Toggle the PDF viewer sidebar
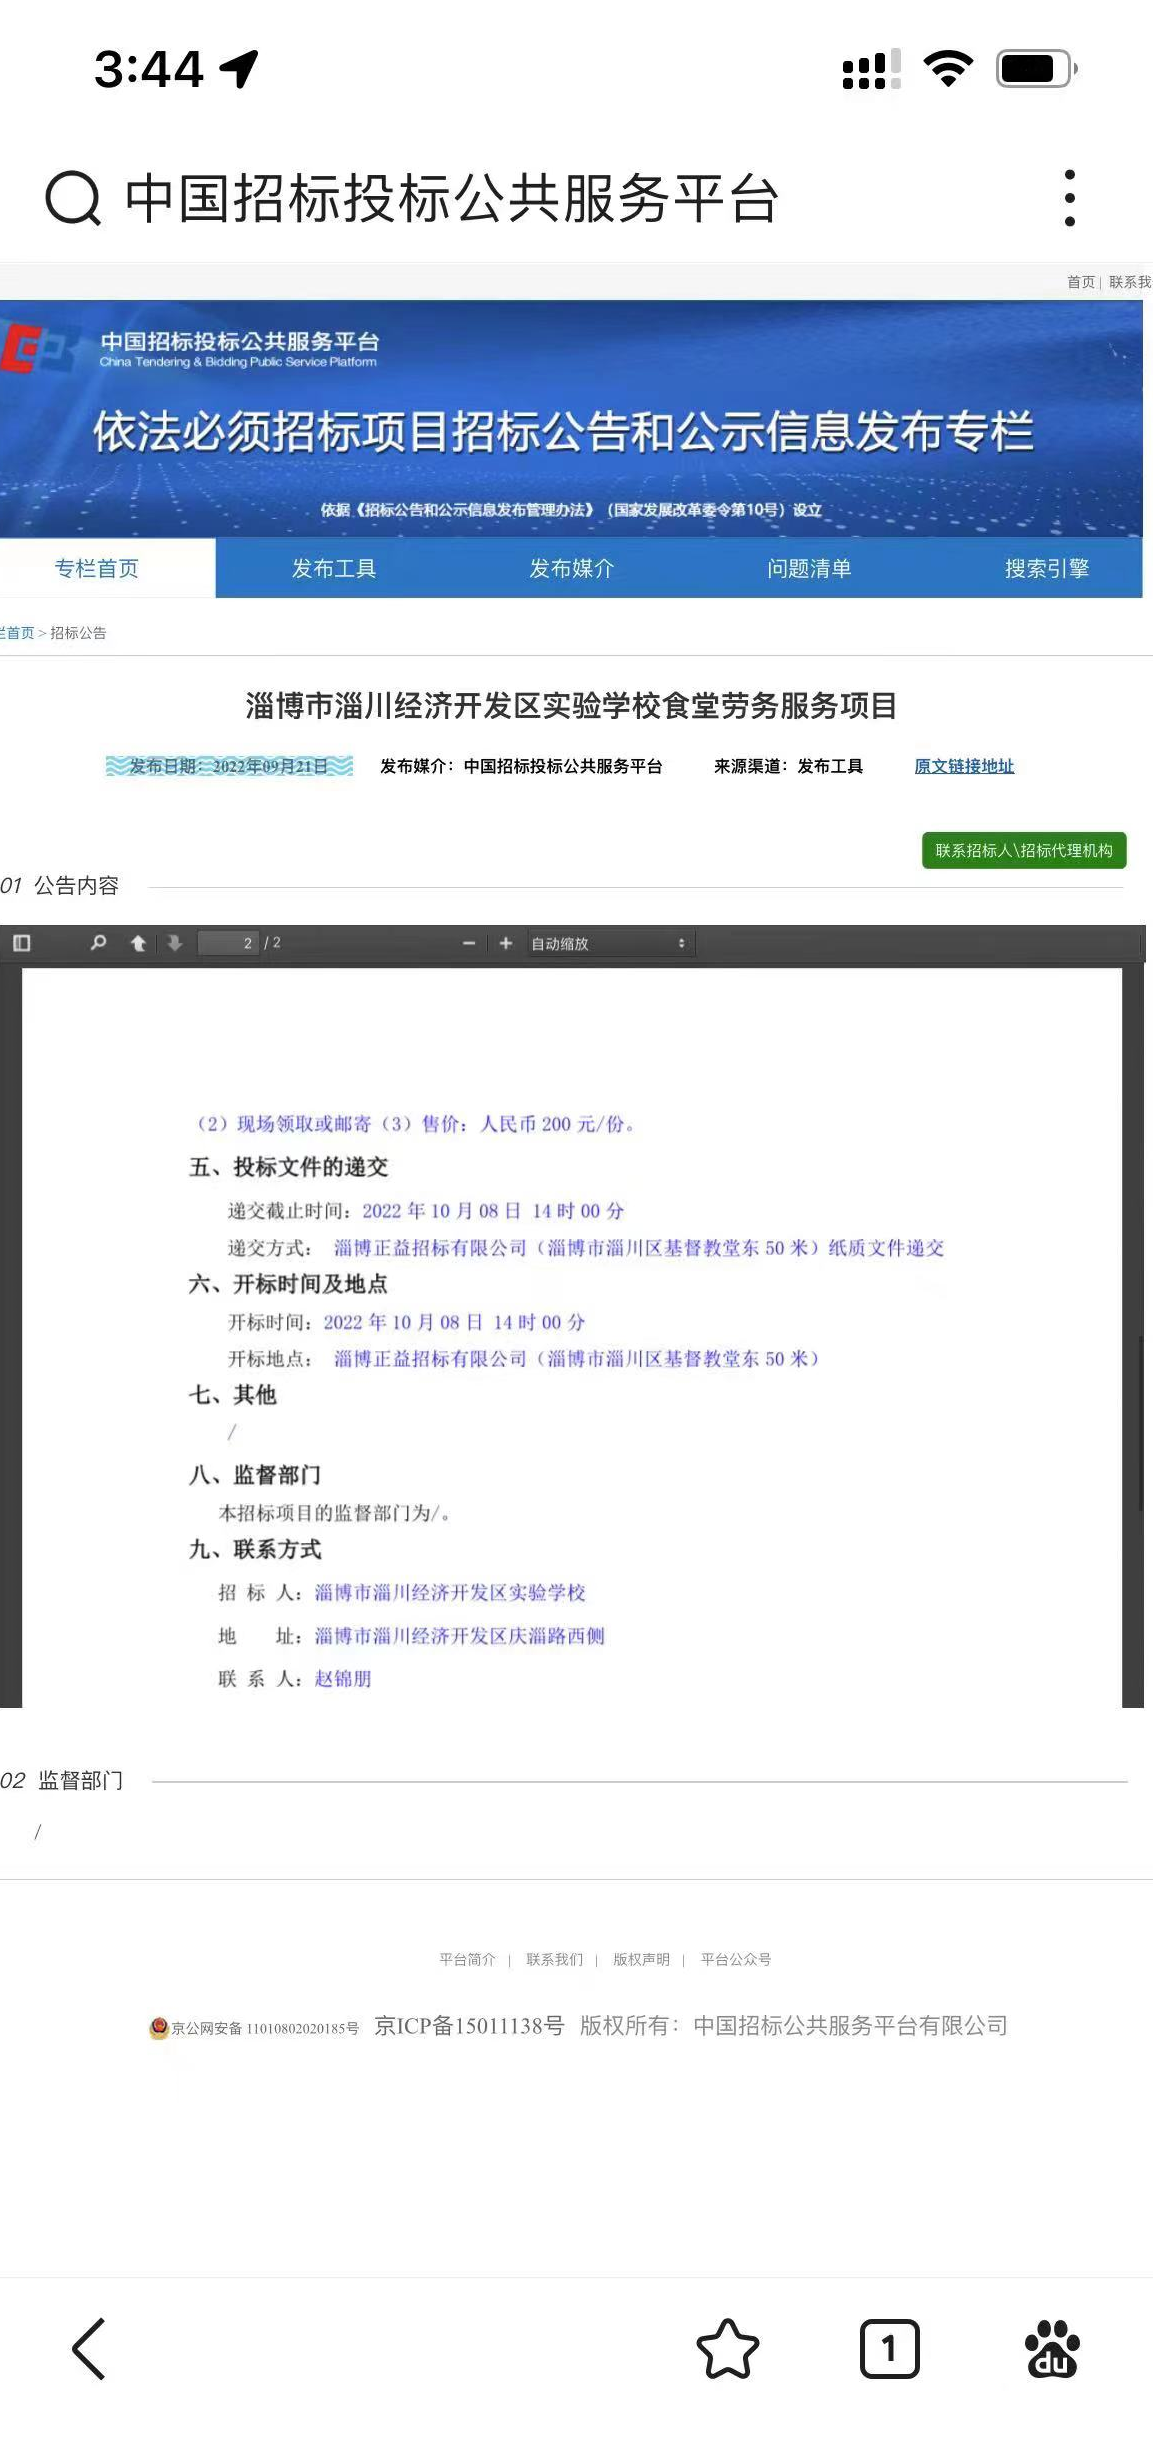This screenshot has width=1153, height=2441. point(21,943)
